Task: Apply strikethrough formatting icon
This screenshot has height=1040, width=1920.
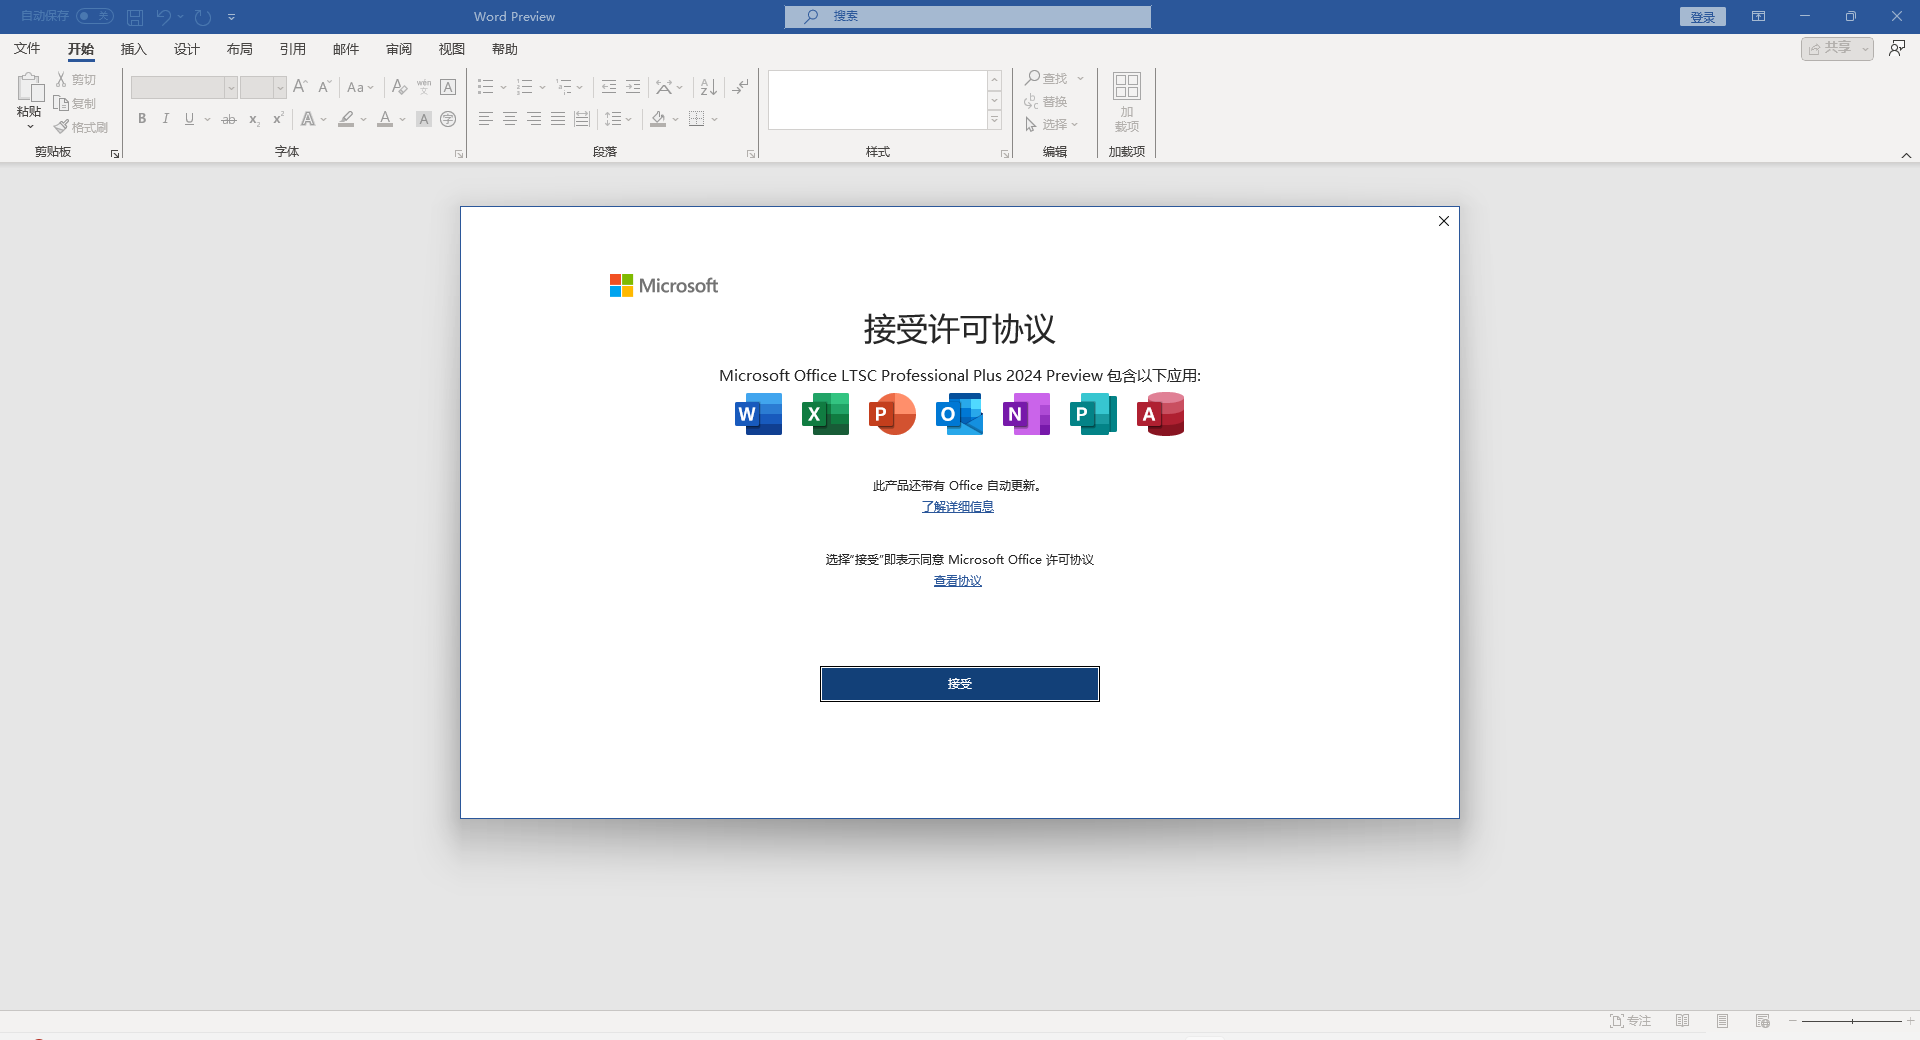Action: click(229, 119)
